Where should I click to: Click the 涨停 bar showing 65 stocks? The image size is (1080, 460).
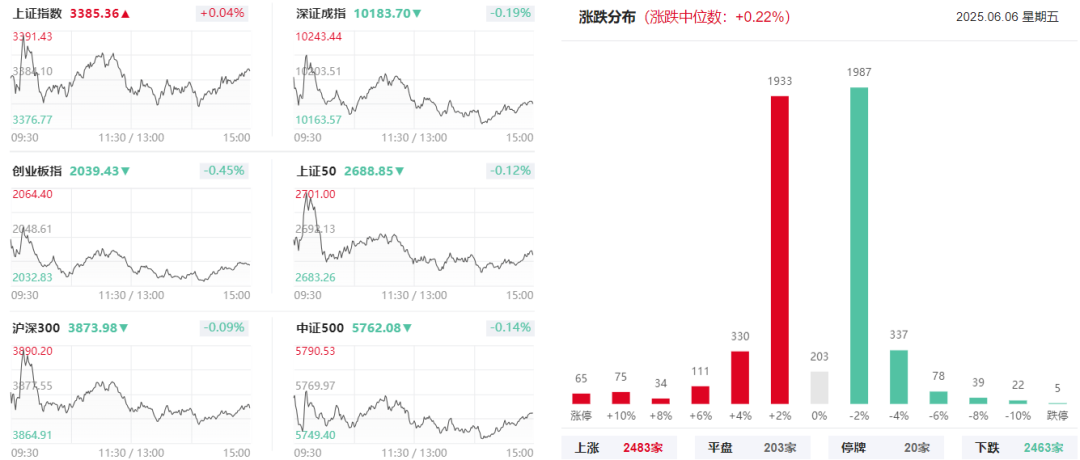[x=581, y=399]
